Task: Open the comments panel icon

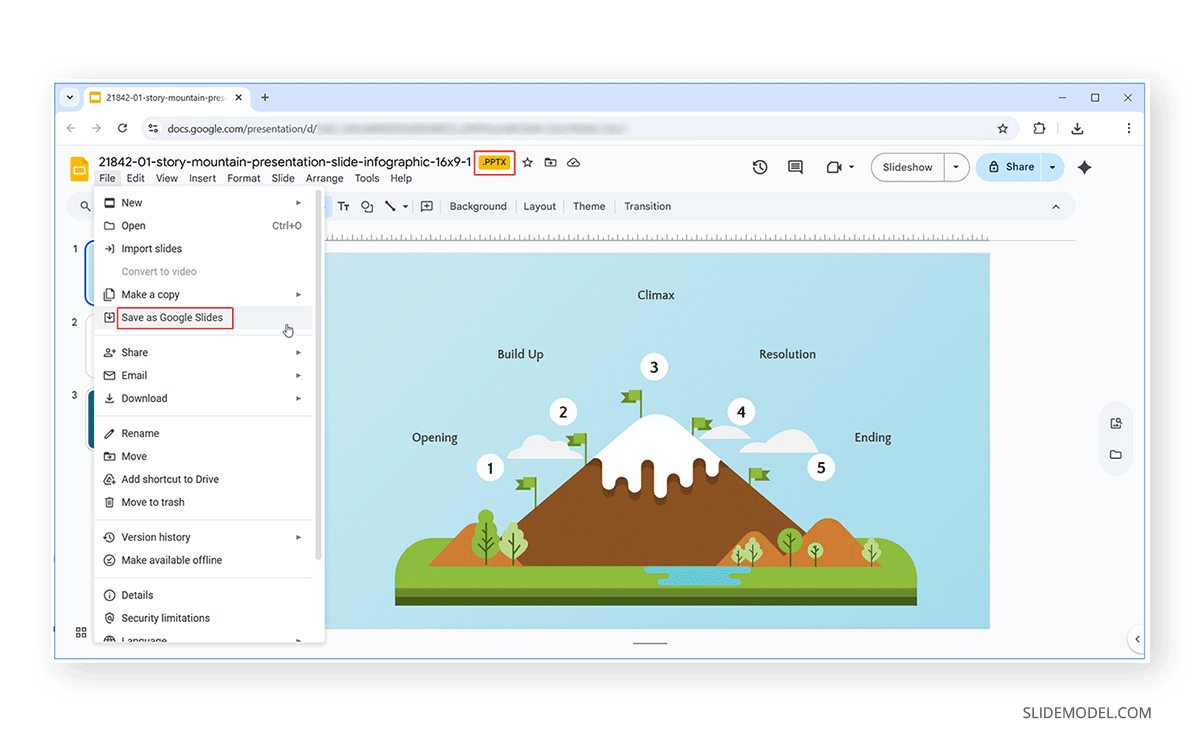Action: (x=795, y=167)
